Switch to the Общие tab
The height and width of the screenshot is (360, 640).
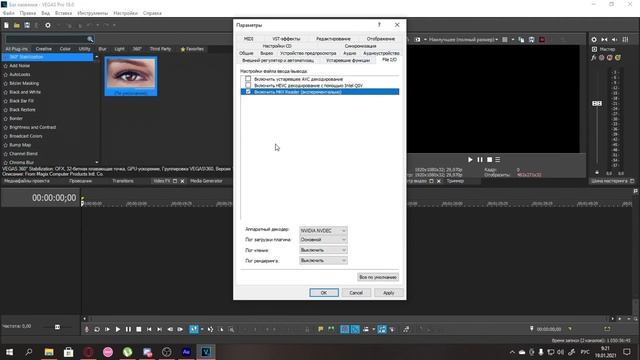click(246, 53)
